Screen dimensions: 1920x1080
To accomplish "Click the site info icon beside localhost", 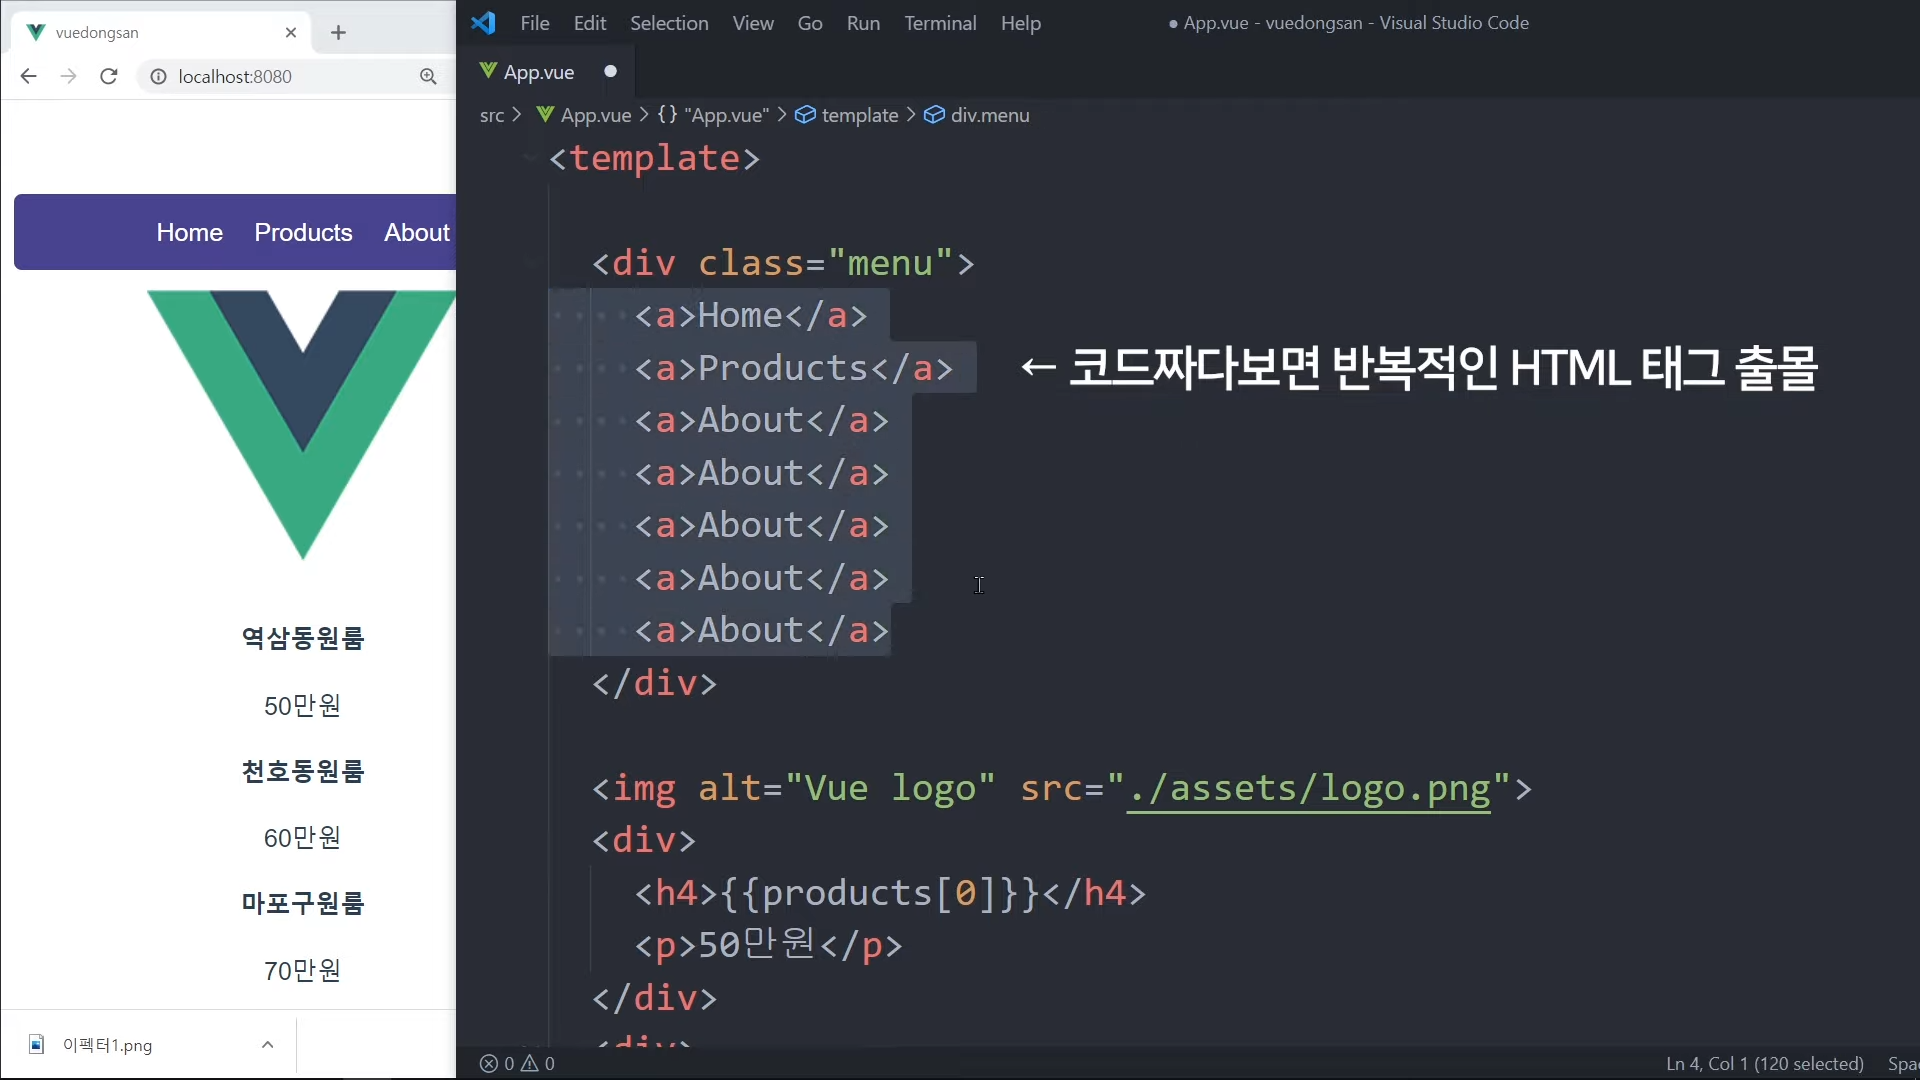I will click(158, 76).
